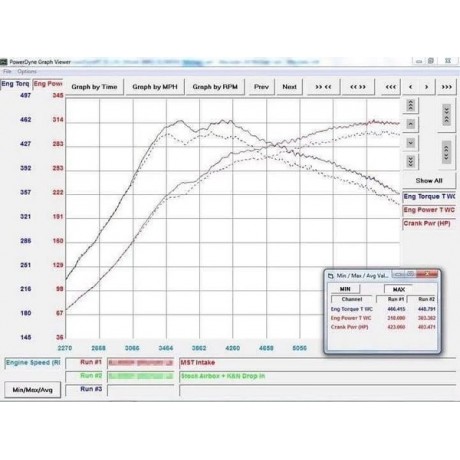The height and width of the screenshot is (460, 460).
Task: Click the horizontal zoom-out '<< >>' button
Action: point(358,87)
